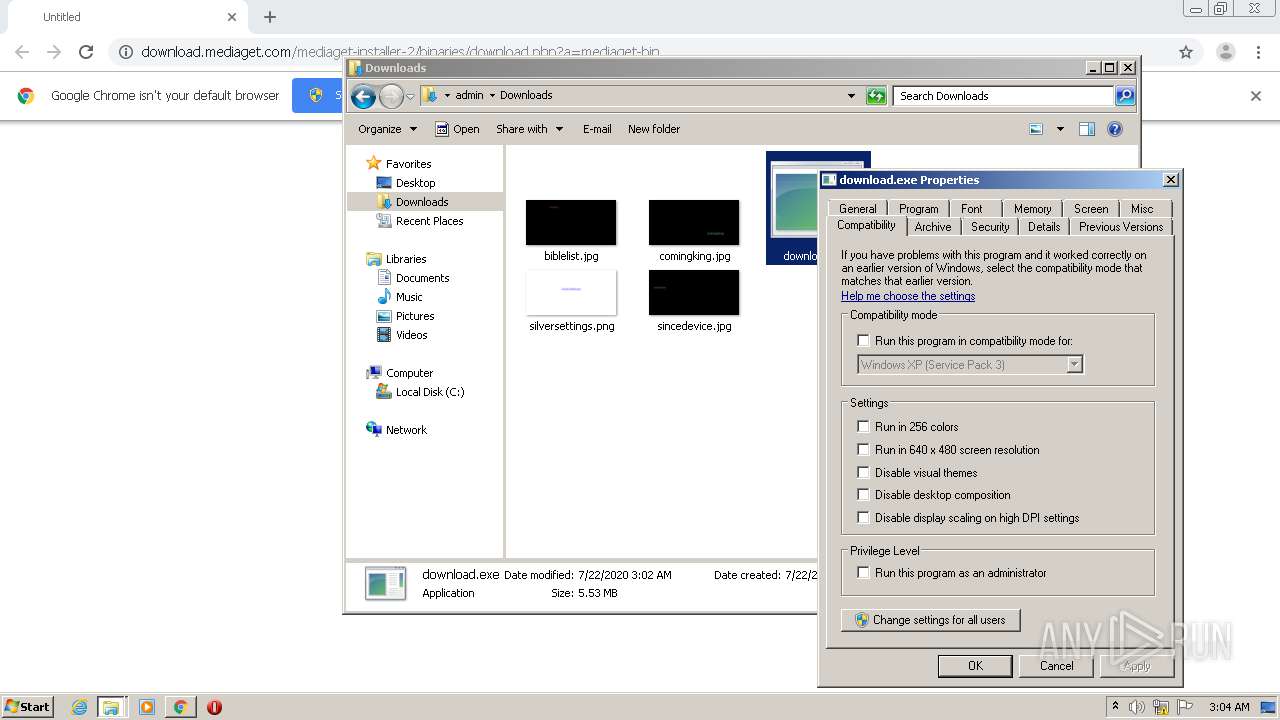Click the Search Downloads input field
Screen dimensions: 1280x720
pos(1003,96)
